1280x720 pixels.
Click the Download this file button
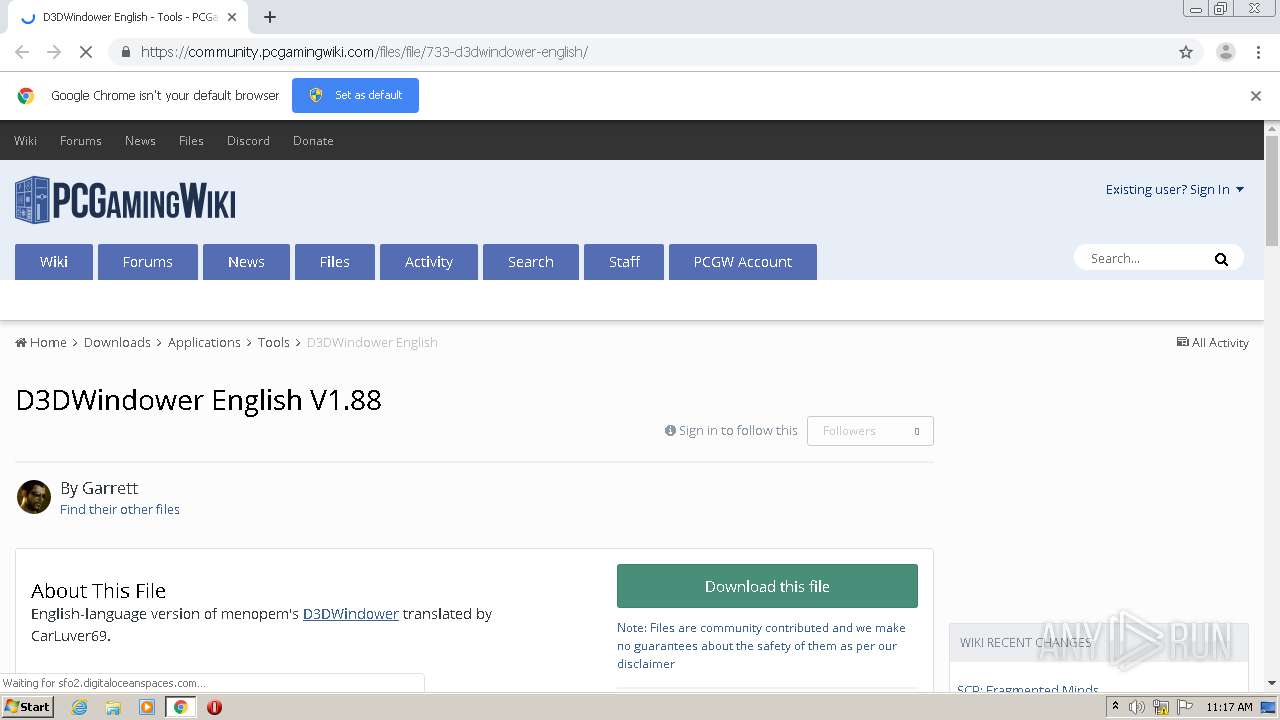(x=767, y=586)
